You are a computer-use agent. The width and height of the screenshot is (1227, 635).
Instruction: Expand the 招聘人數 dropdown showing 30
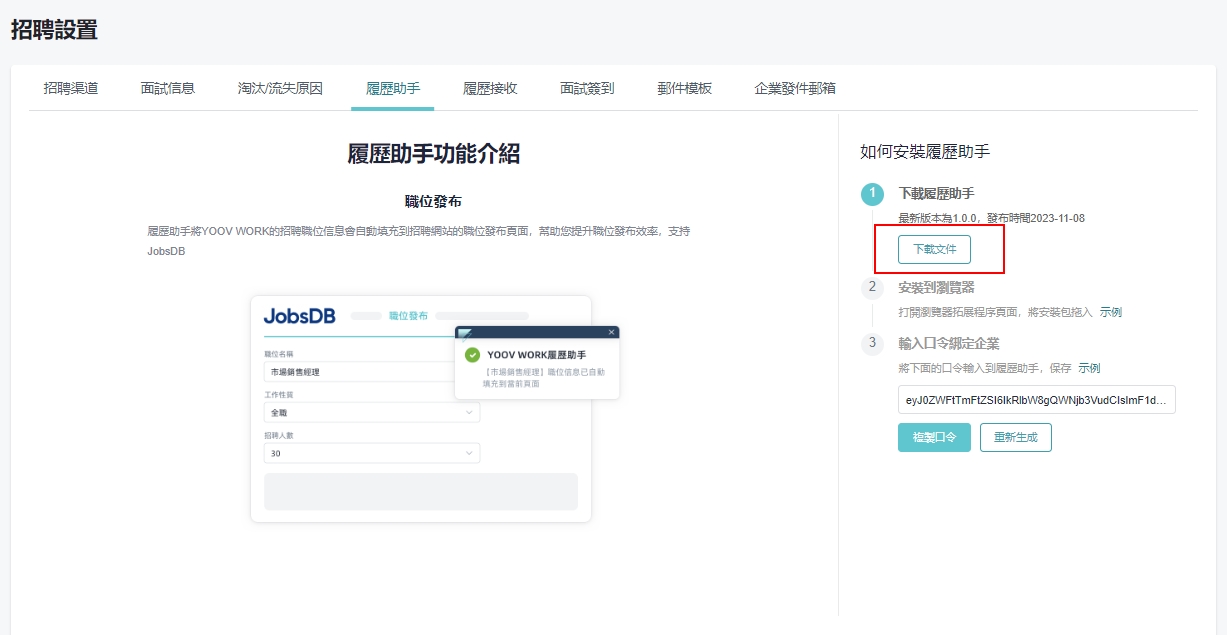click(372, 453)
